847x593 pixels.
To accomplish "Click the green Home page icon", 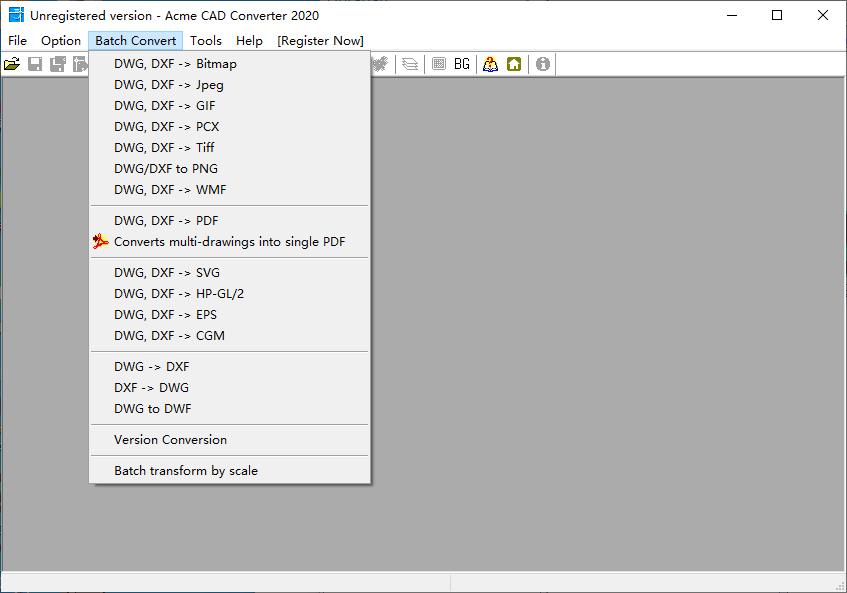I will point(514,64).
